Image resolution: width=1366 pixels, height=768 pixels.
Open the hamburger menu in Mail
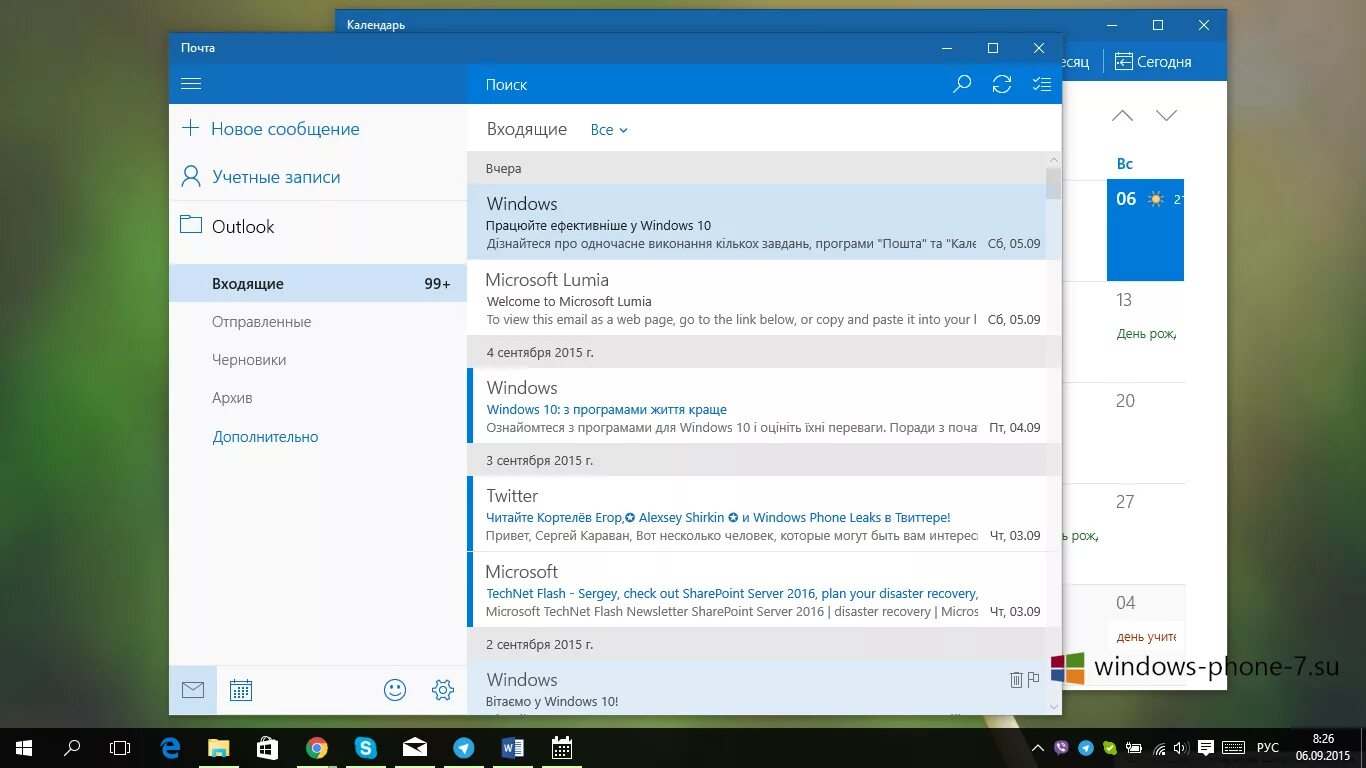[191, 84]
